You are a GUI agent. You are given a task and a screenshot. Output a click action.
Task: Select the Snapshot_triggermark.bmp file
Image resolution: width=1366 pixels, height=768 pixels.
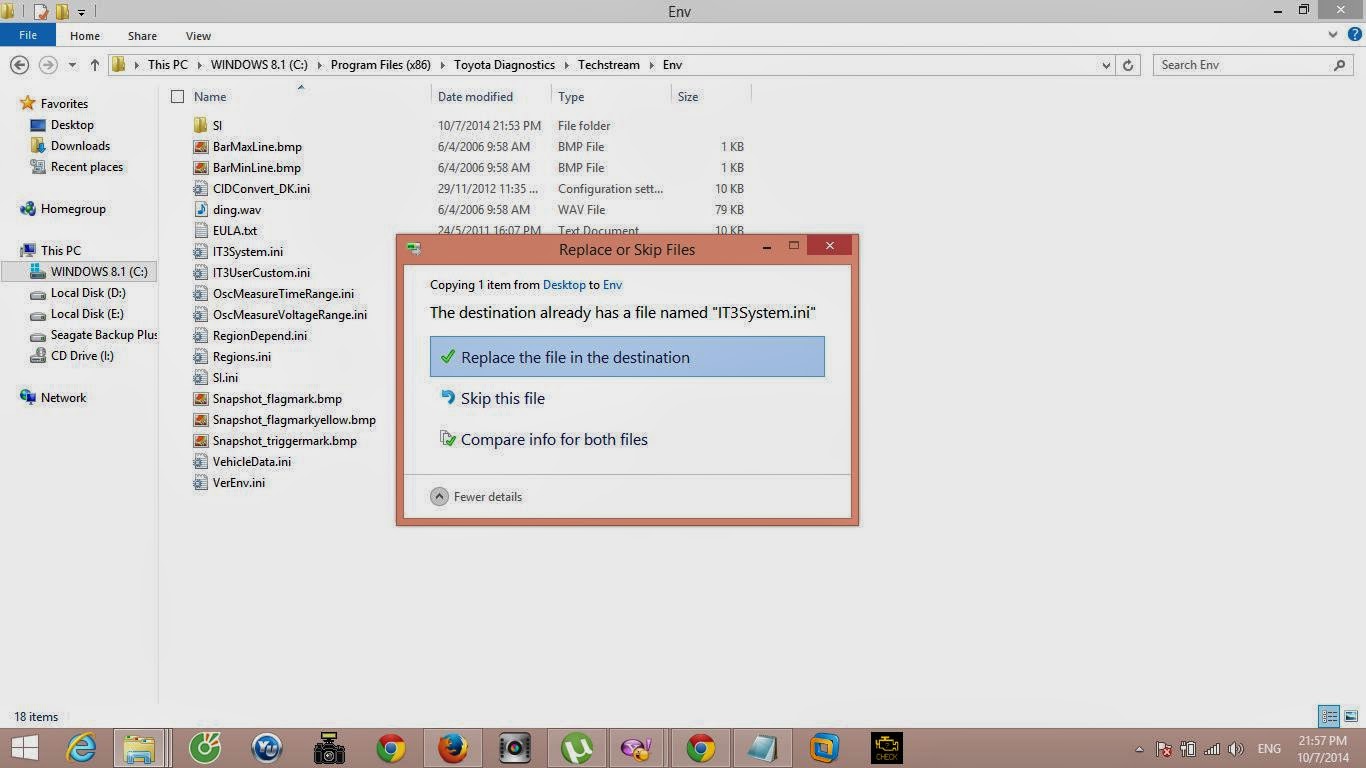pos(284,441)
